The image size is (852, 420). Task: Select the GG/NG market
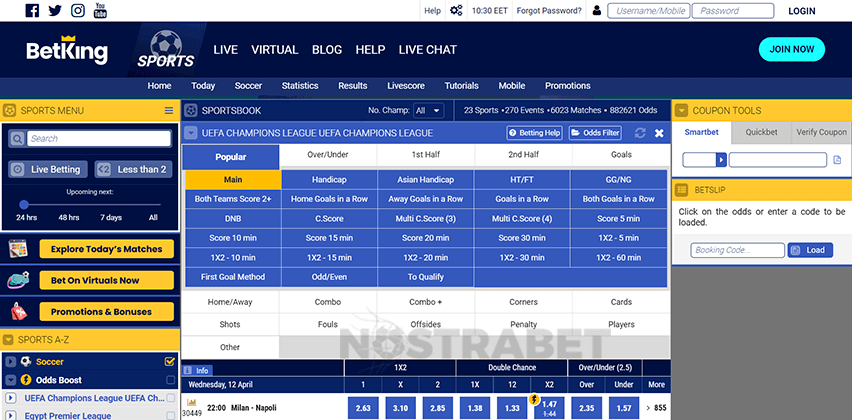(x=618, y=179)
